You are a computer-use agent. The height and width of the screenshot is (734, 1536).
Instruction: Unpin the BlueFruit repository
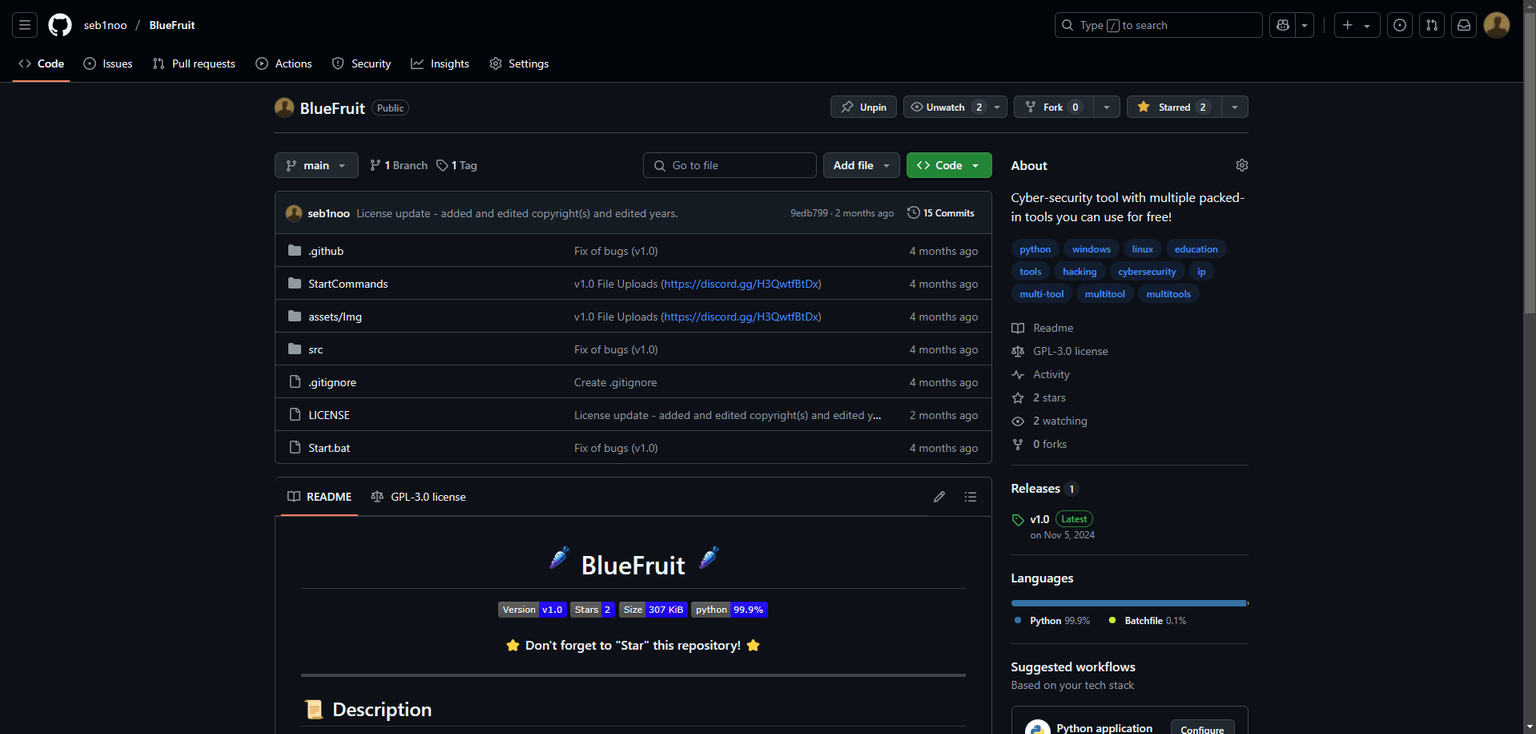click(862, 106)
